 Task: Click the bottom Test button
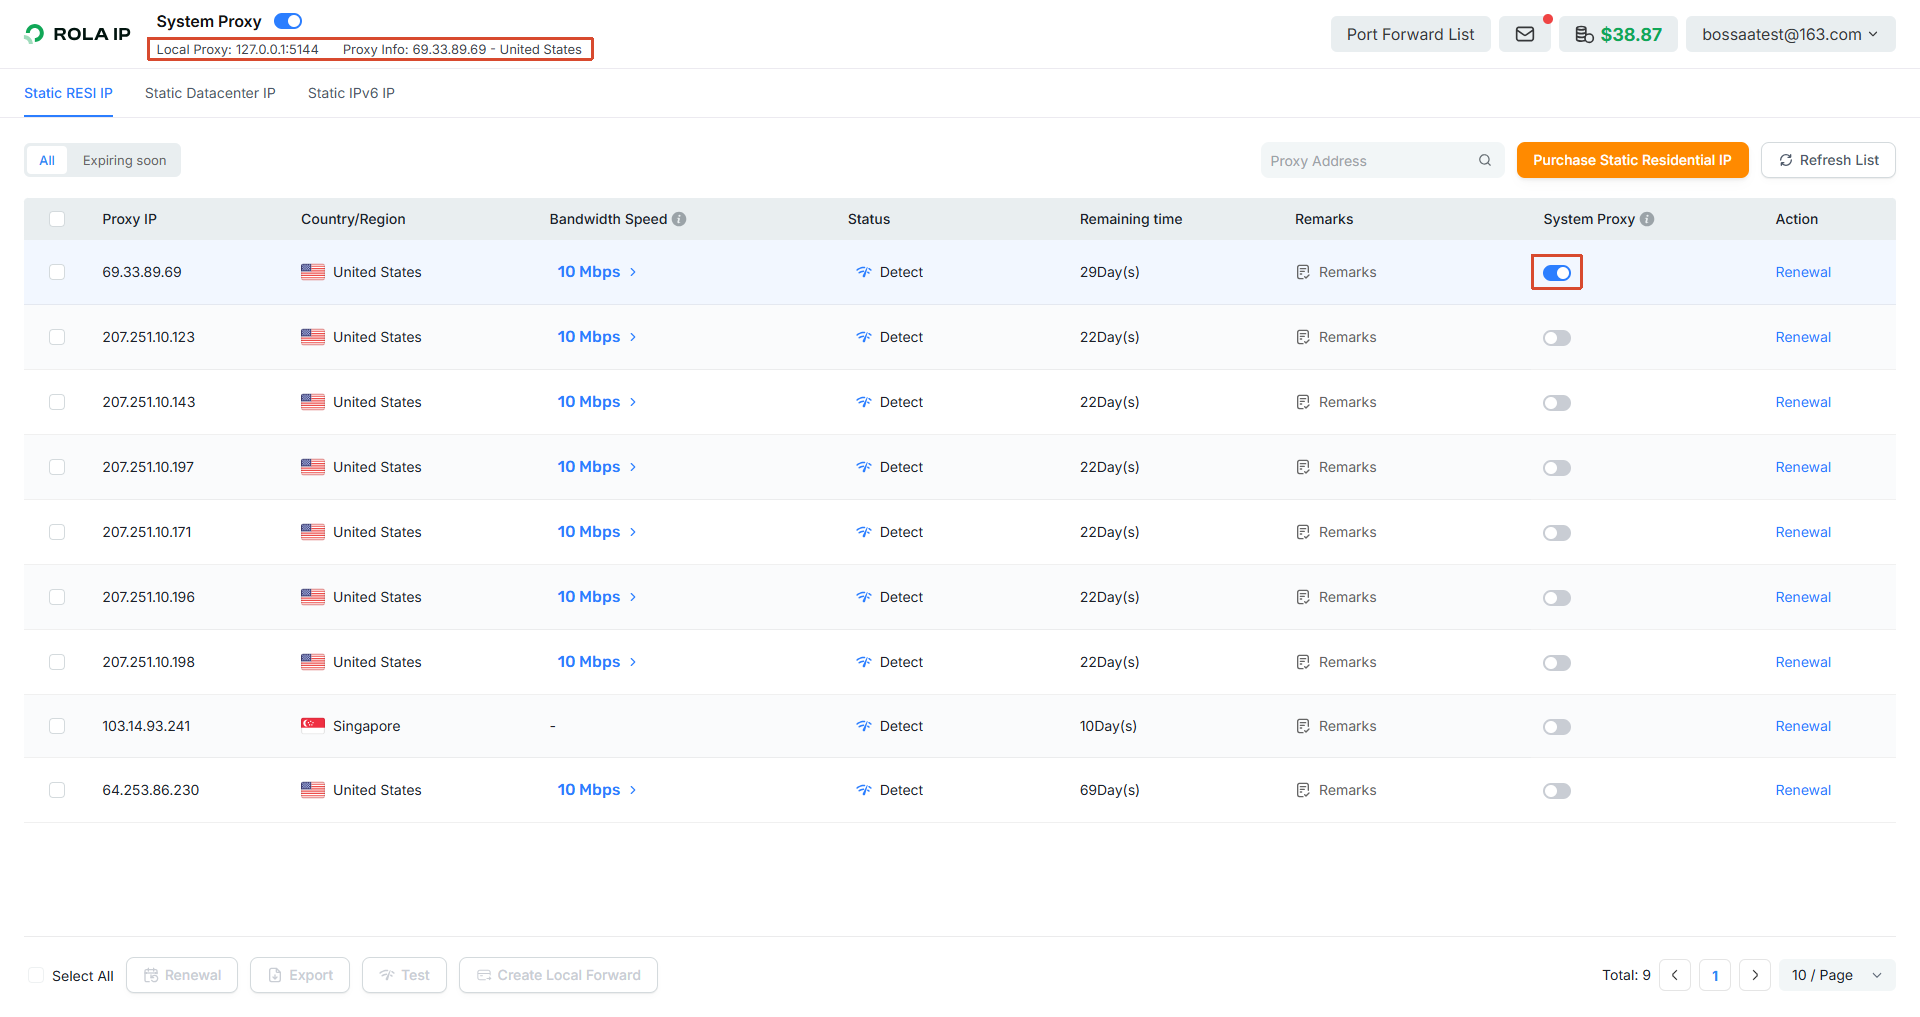click(404, 975)
